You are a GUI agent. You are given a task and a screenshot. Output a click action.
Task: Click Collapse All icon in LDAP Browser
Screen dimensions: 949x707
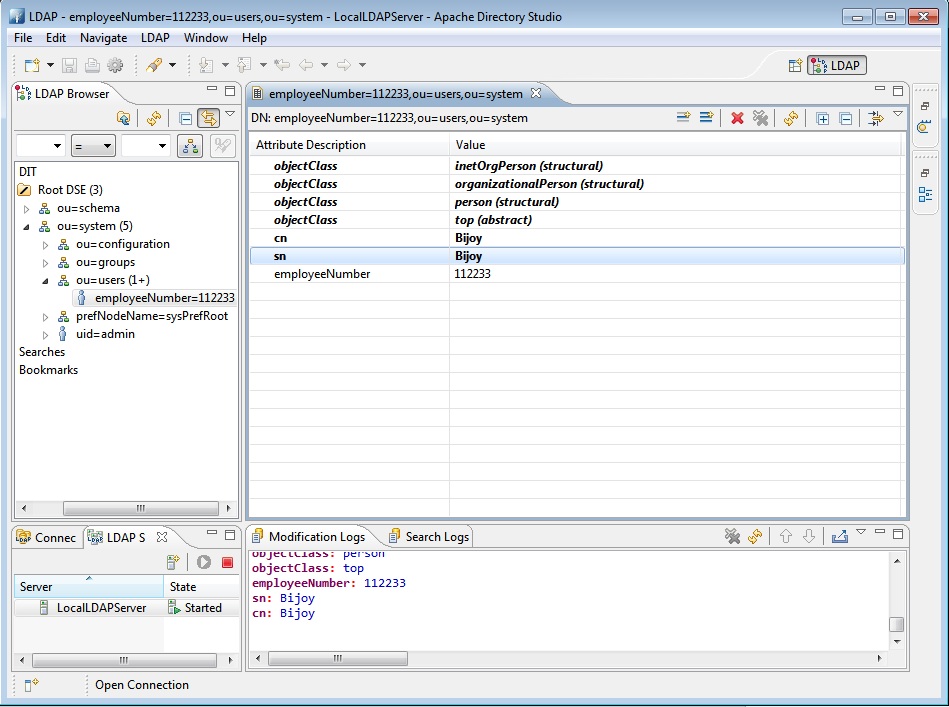[x=185, y=118]
